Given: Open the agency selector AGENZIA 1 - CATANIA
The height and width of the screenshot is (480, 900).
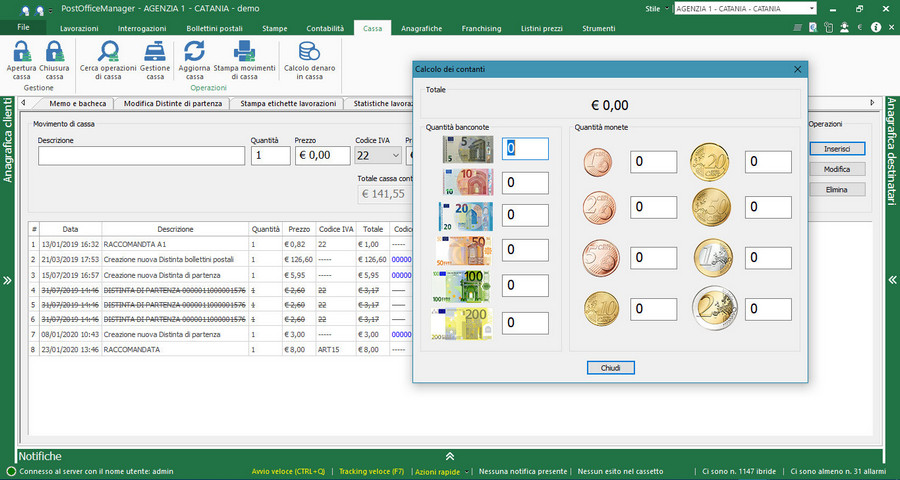Looking at the screenshot, I should (x=745, y=9).
